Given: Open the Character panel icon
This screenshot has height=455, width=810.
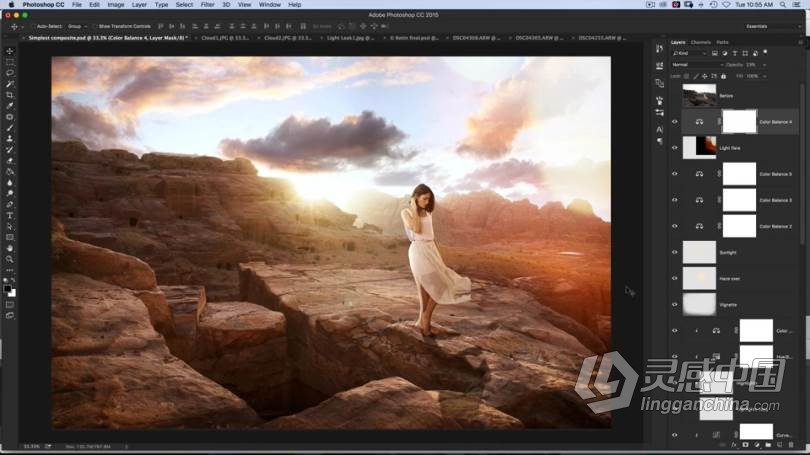Looking at the screenshot, I should pyautogui.click(x=660, y=129).
